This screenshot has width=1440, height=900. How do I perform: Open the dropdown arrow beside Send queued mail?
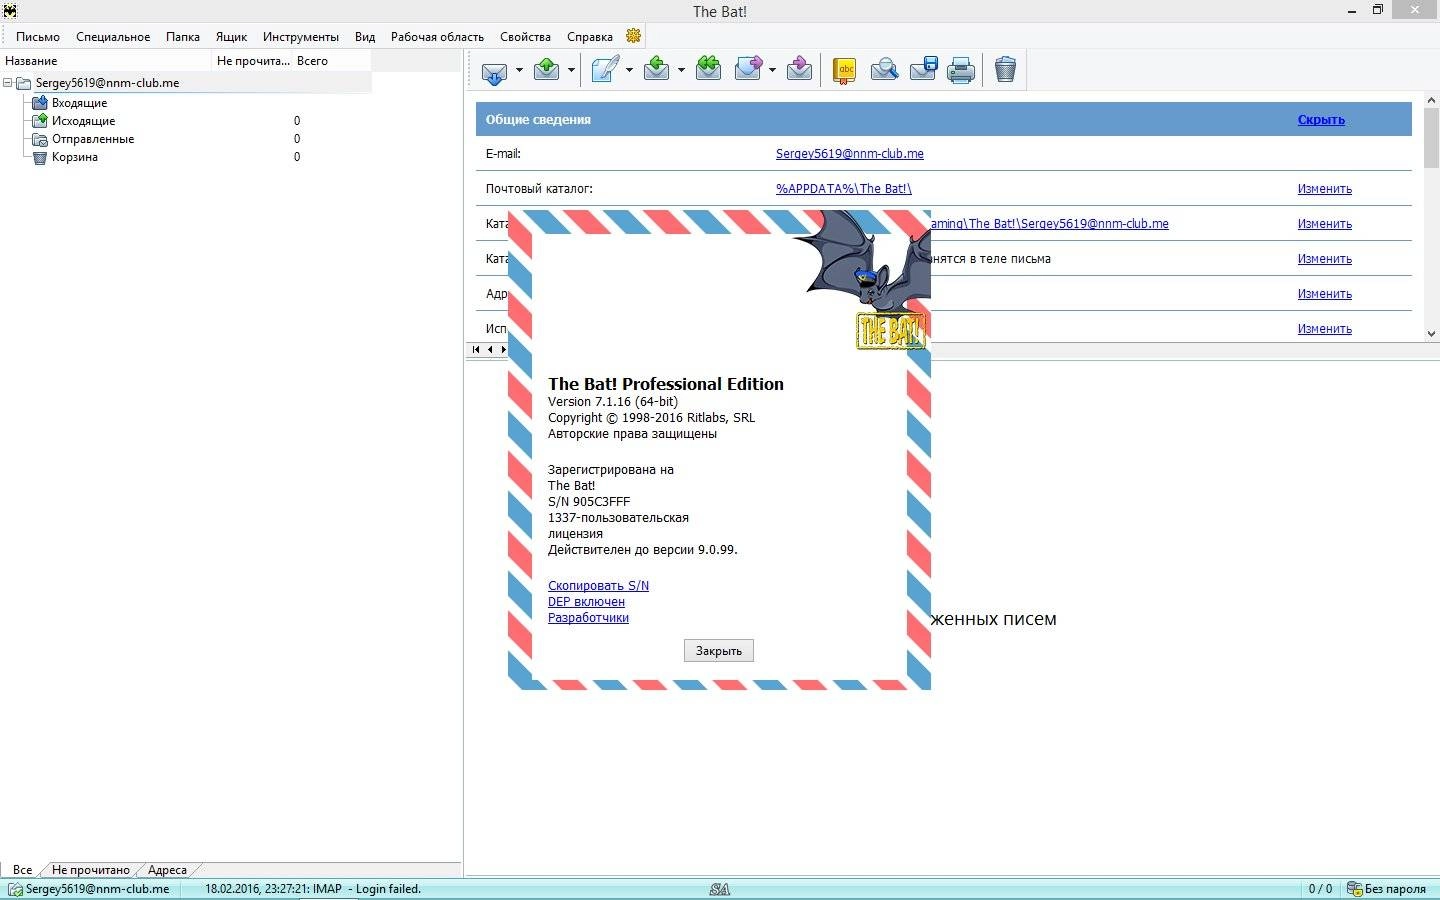coord(571,70)
